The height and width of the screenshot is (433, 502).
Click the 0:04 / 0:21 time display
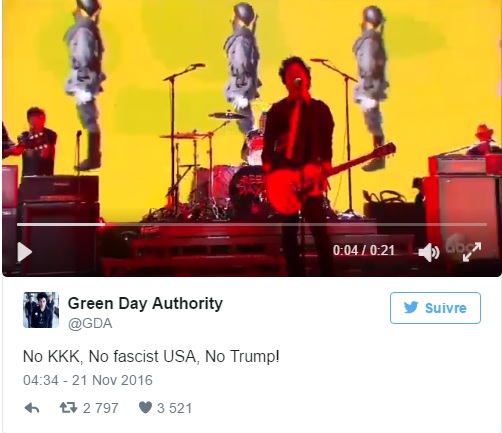pyautogui.click(x=364, y=250)
